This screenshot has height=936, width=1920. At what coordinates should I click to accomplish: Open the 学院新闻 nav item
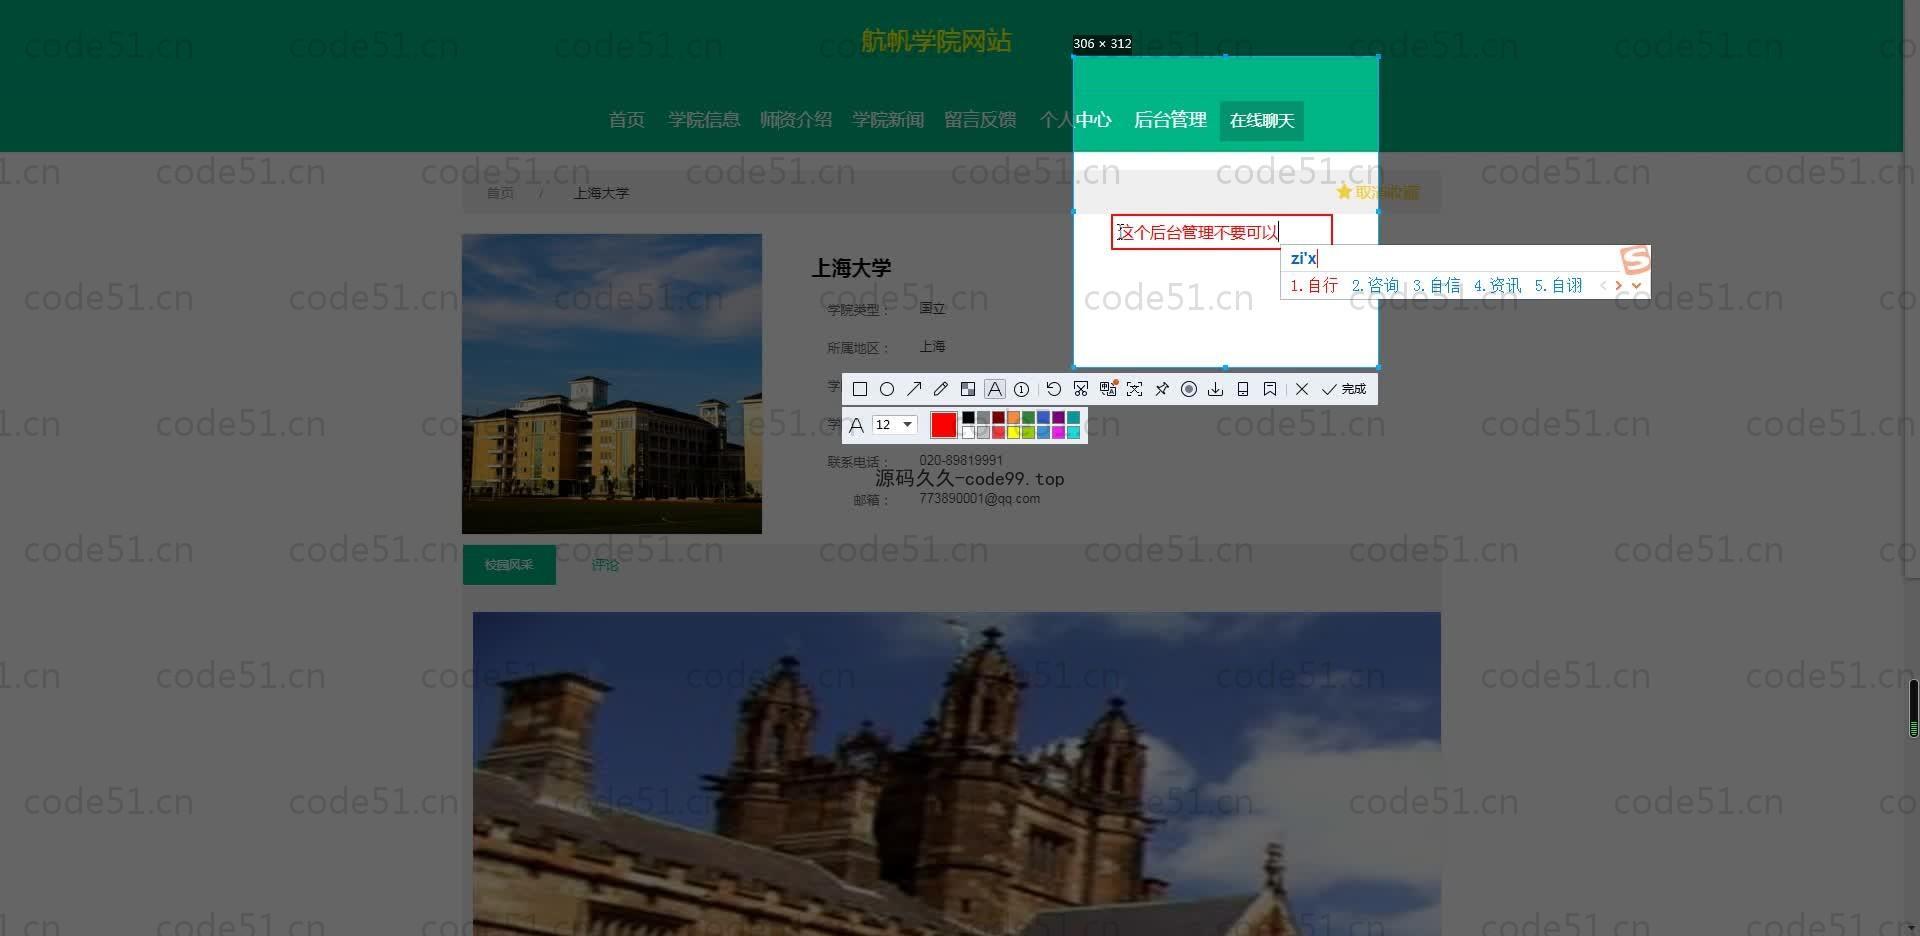coord(888,120)
